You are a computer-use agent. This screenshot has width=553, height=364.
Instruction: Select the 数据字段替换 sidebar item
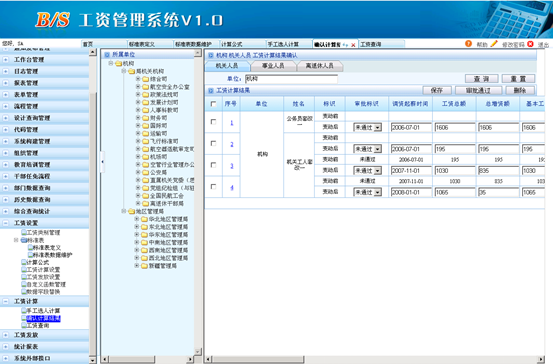43,292
